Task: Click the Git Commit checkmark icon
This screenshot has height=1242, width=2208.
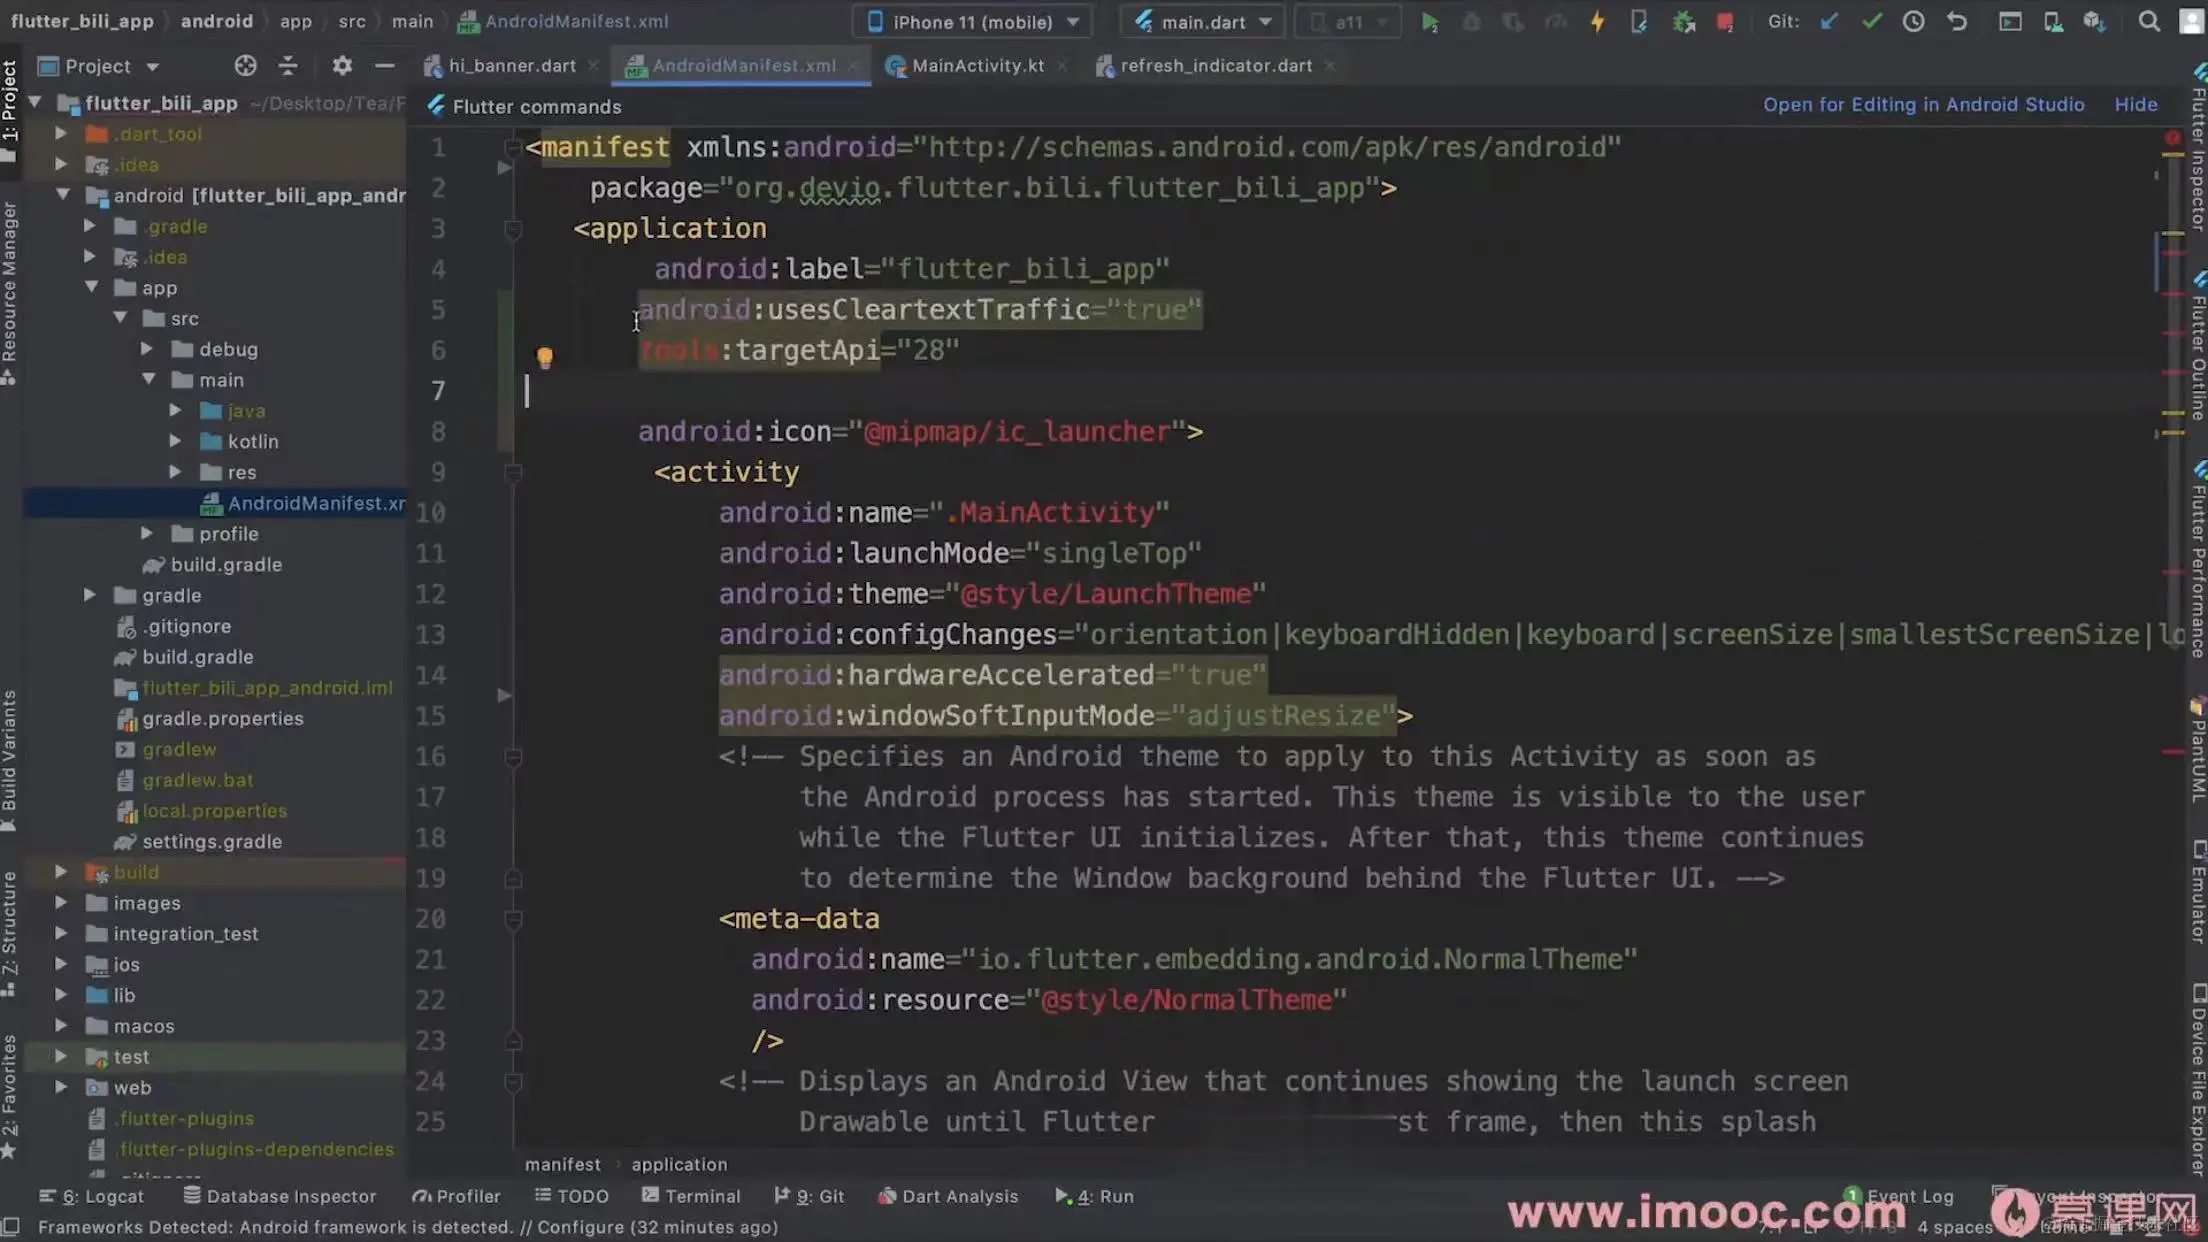Action: click(1871, 22)
